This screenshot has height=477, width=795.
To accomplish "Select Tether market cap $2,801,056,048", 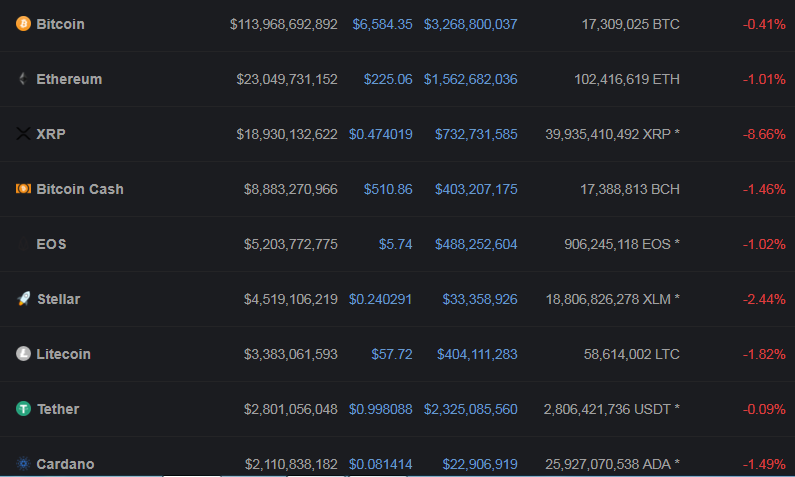I will coord(291,409).
